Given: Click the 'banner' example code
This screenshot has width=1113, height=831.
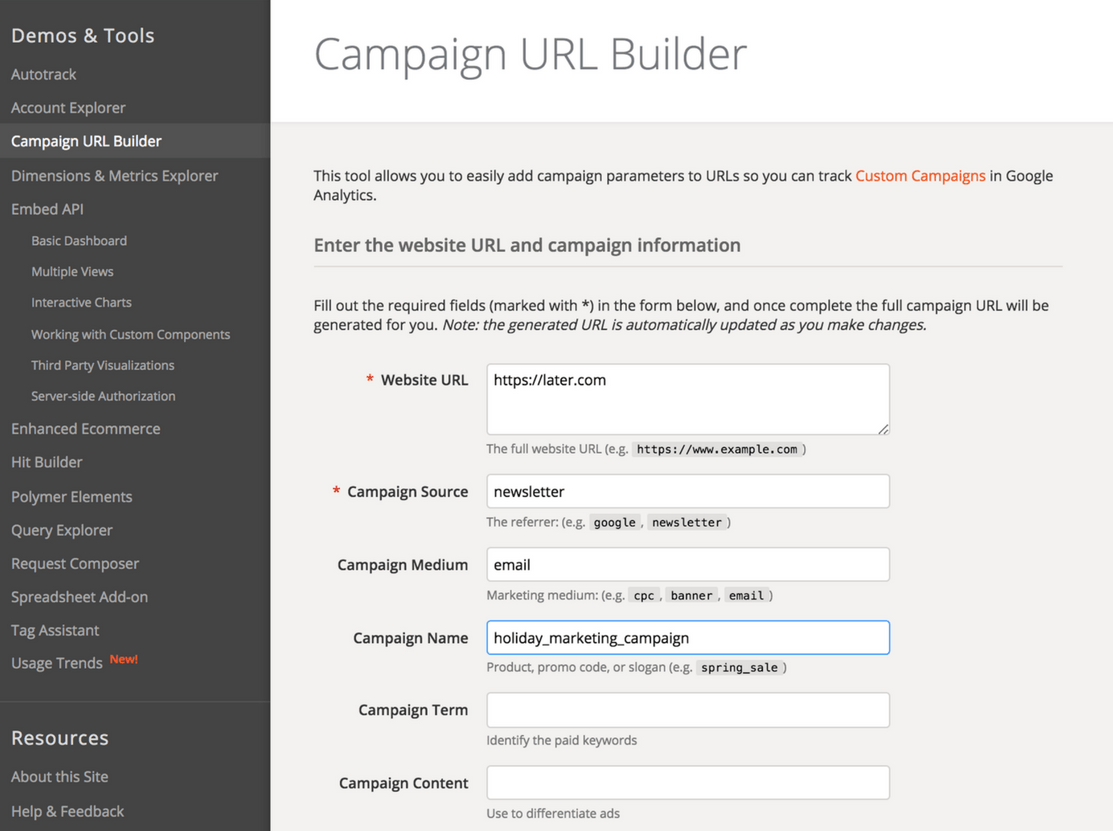Looking at the screenshot, I should coord(691,595).
